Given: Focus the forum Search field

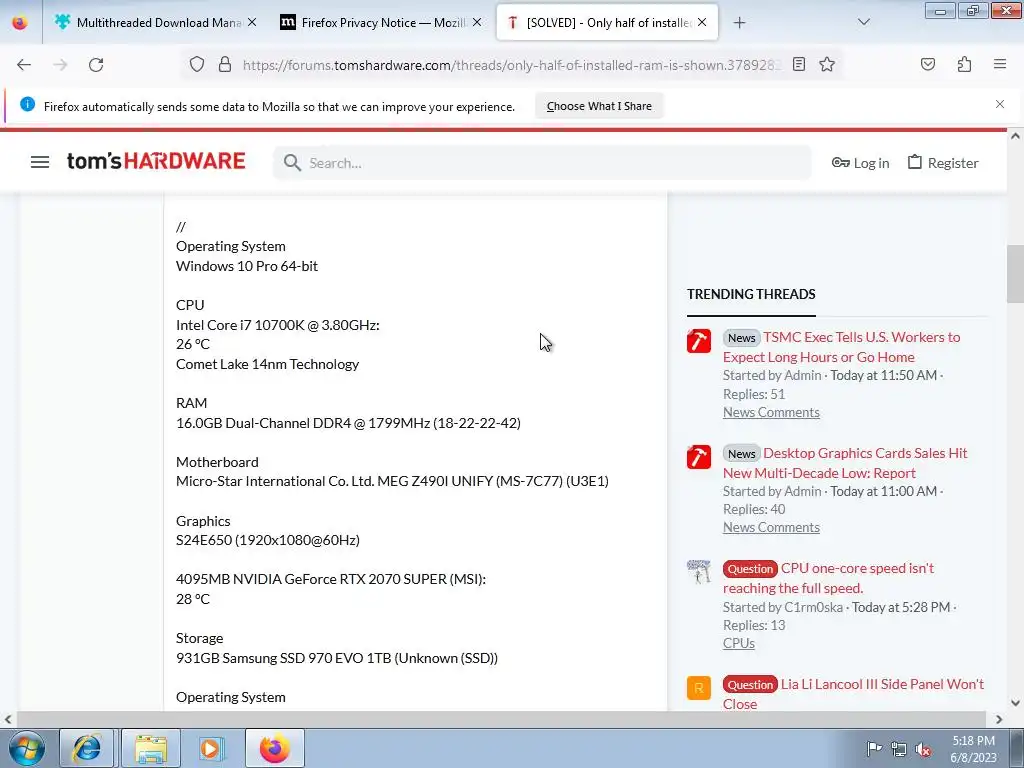Looking at the screenshot, I should coord(542,163).
